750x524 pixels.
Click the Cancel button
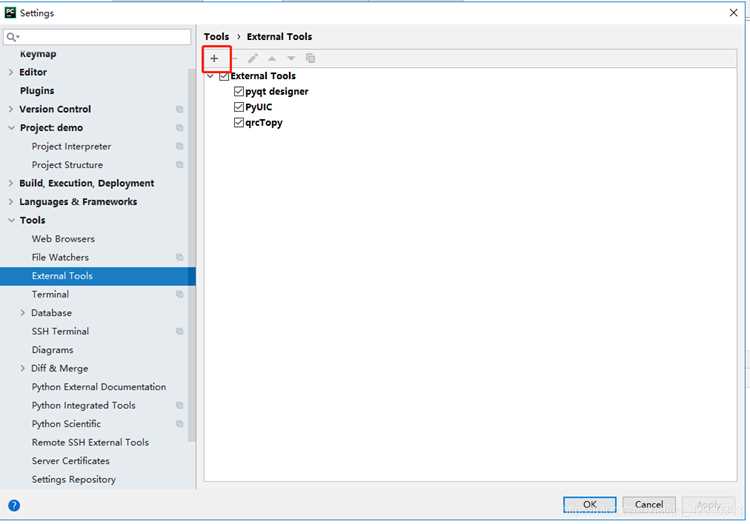point(649,504)
